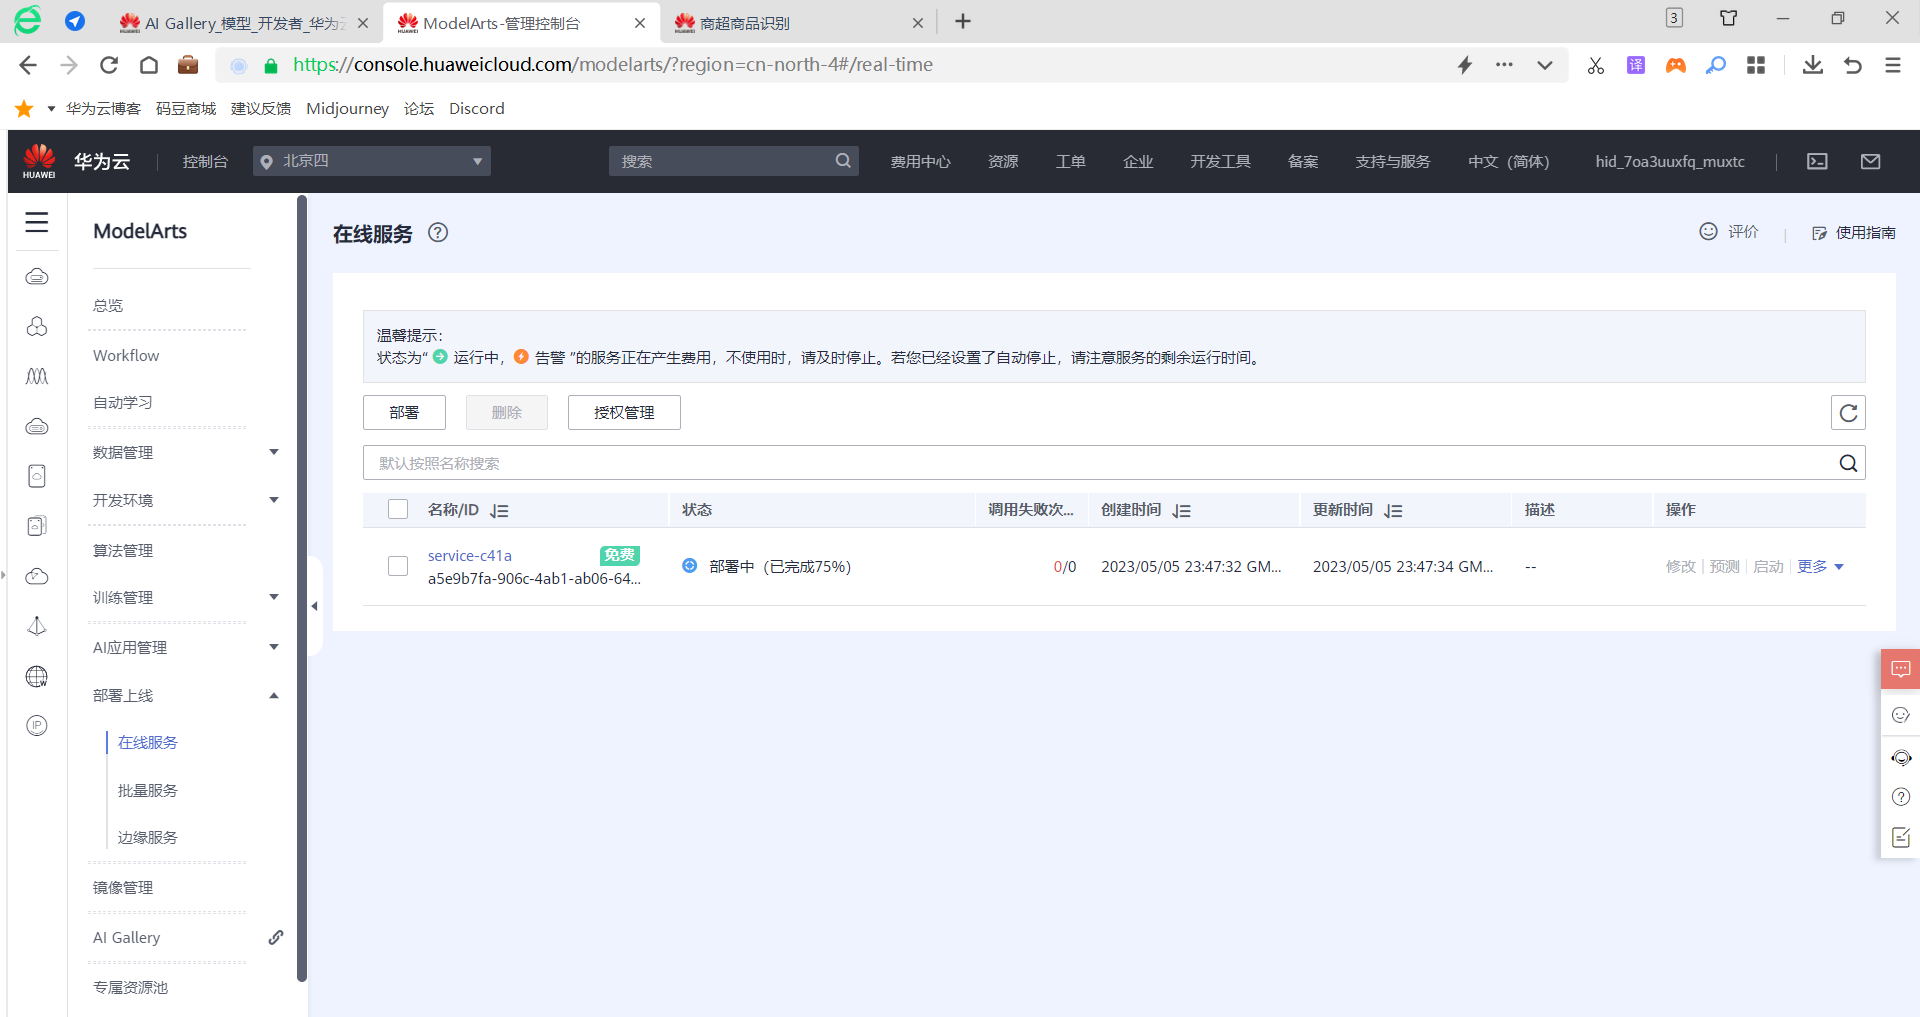Open 费用中心 in top nav
The image size is (1920, 1017).
pyautogui.click(x=921, y=161)
